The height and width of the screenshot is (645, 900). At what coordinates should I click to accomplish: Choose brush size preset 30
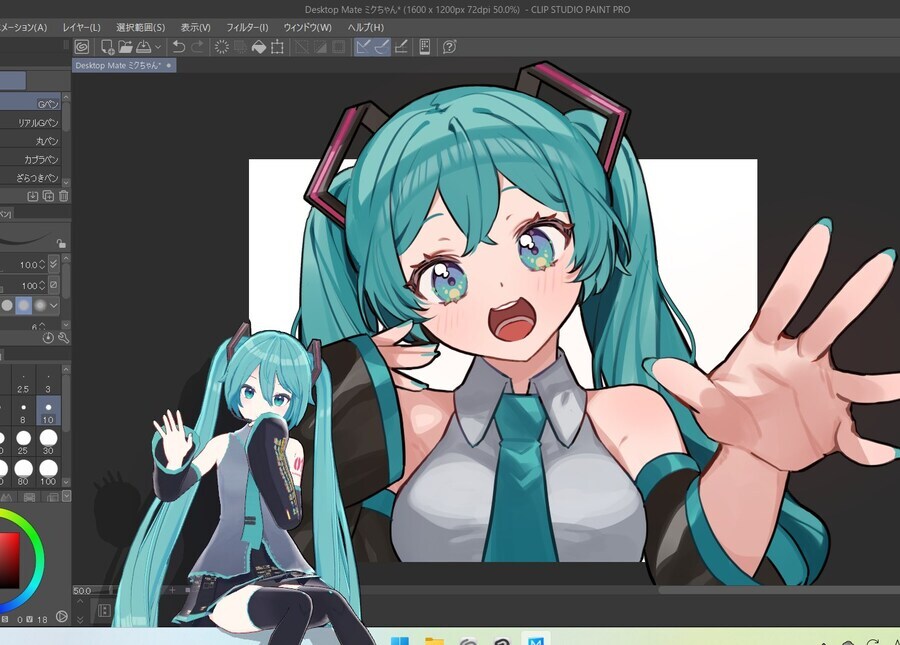click(x=48, y=442)
